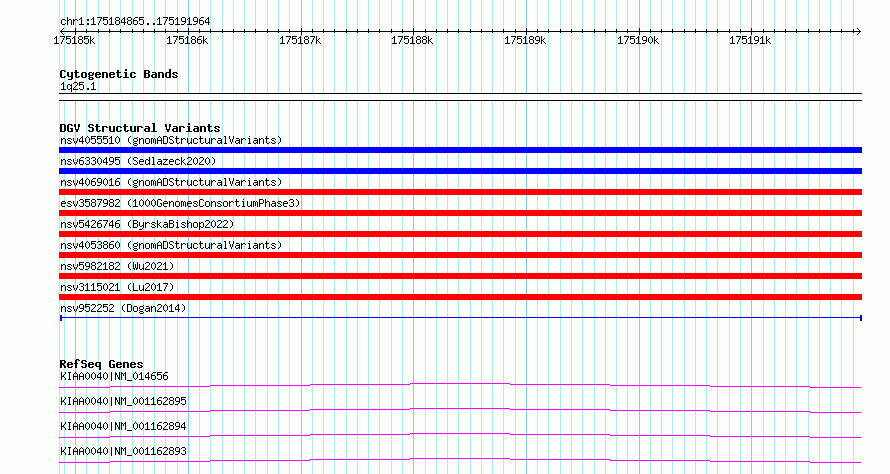Screen dimensions: 890x474
Task: Open variant nsv3115021 (Lu2017)
Action: 117,287
